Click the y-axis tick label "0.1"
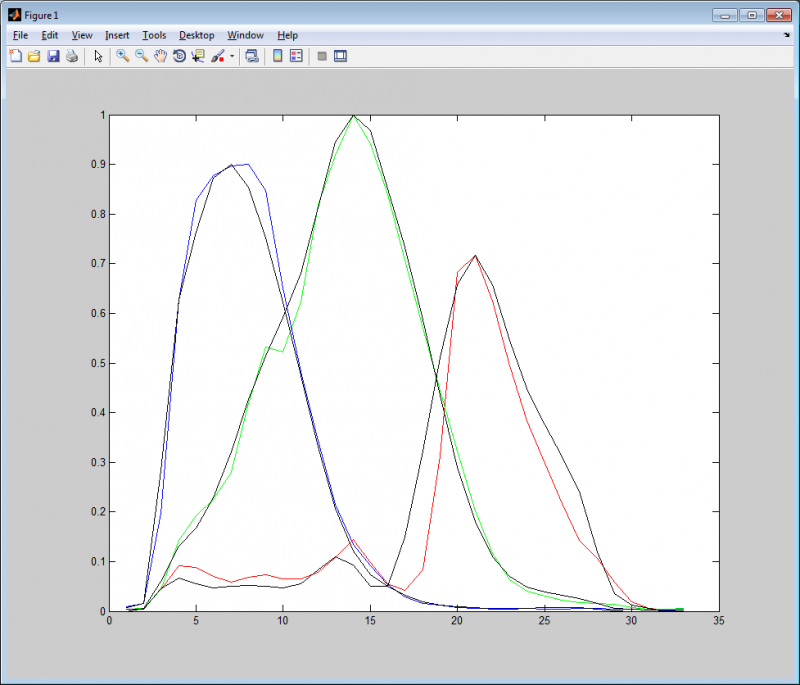800x685 pixels. (98, 562)
